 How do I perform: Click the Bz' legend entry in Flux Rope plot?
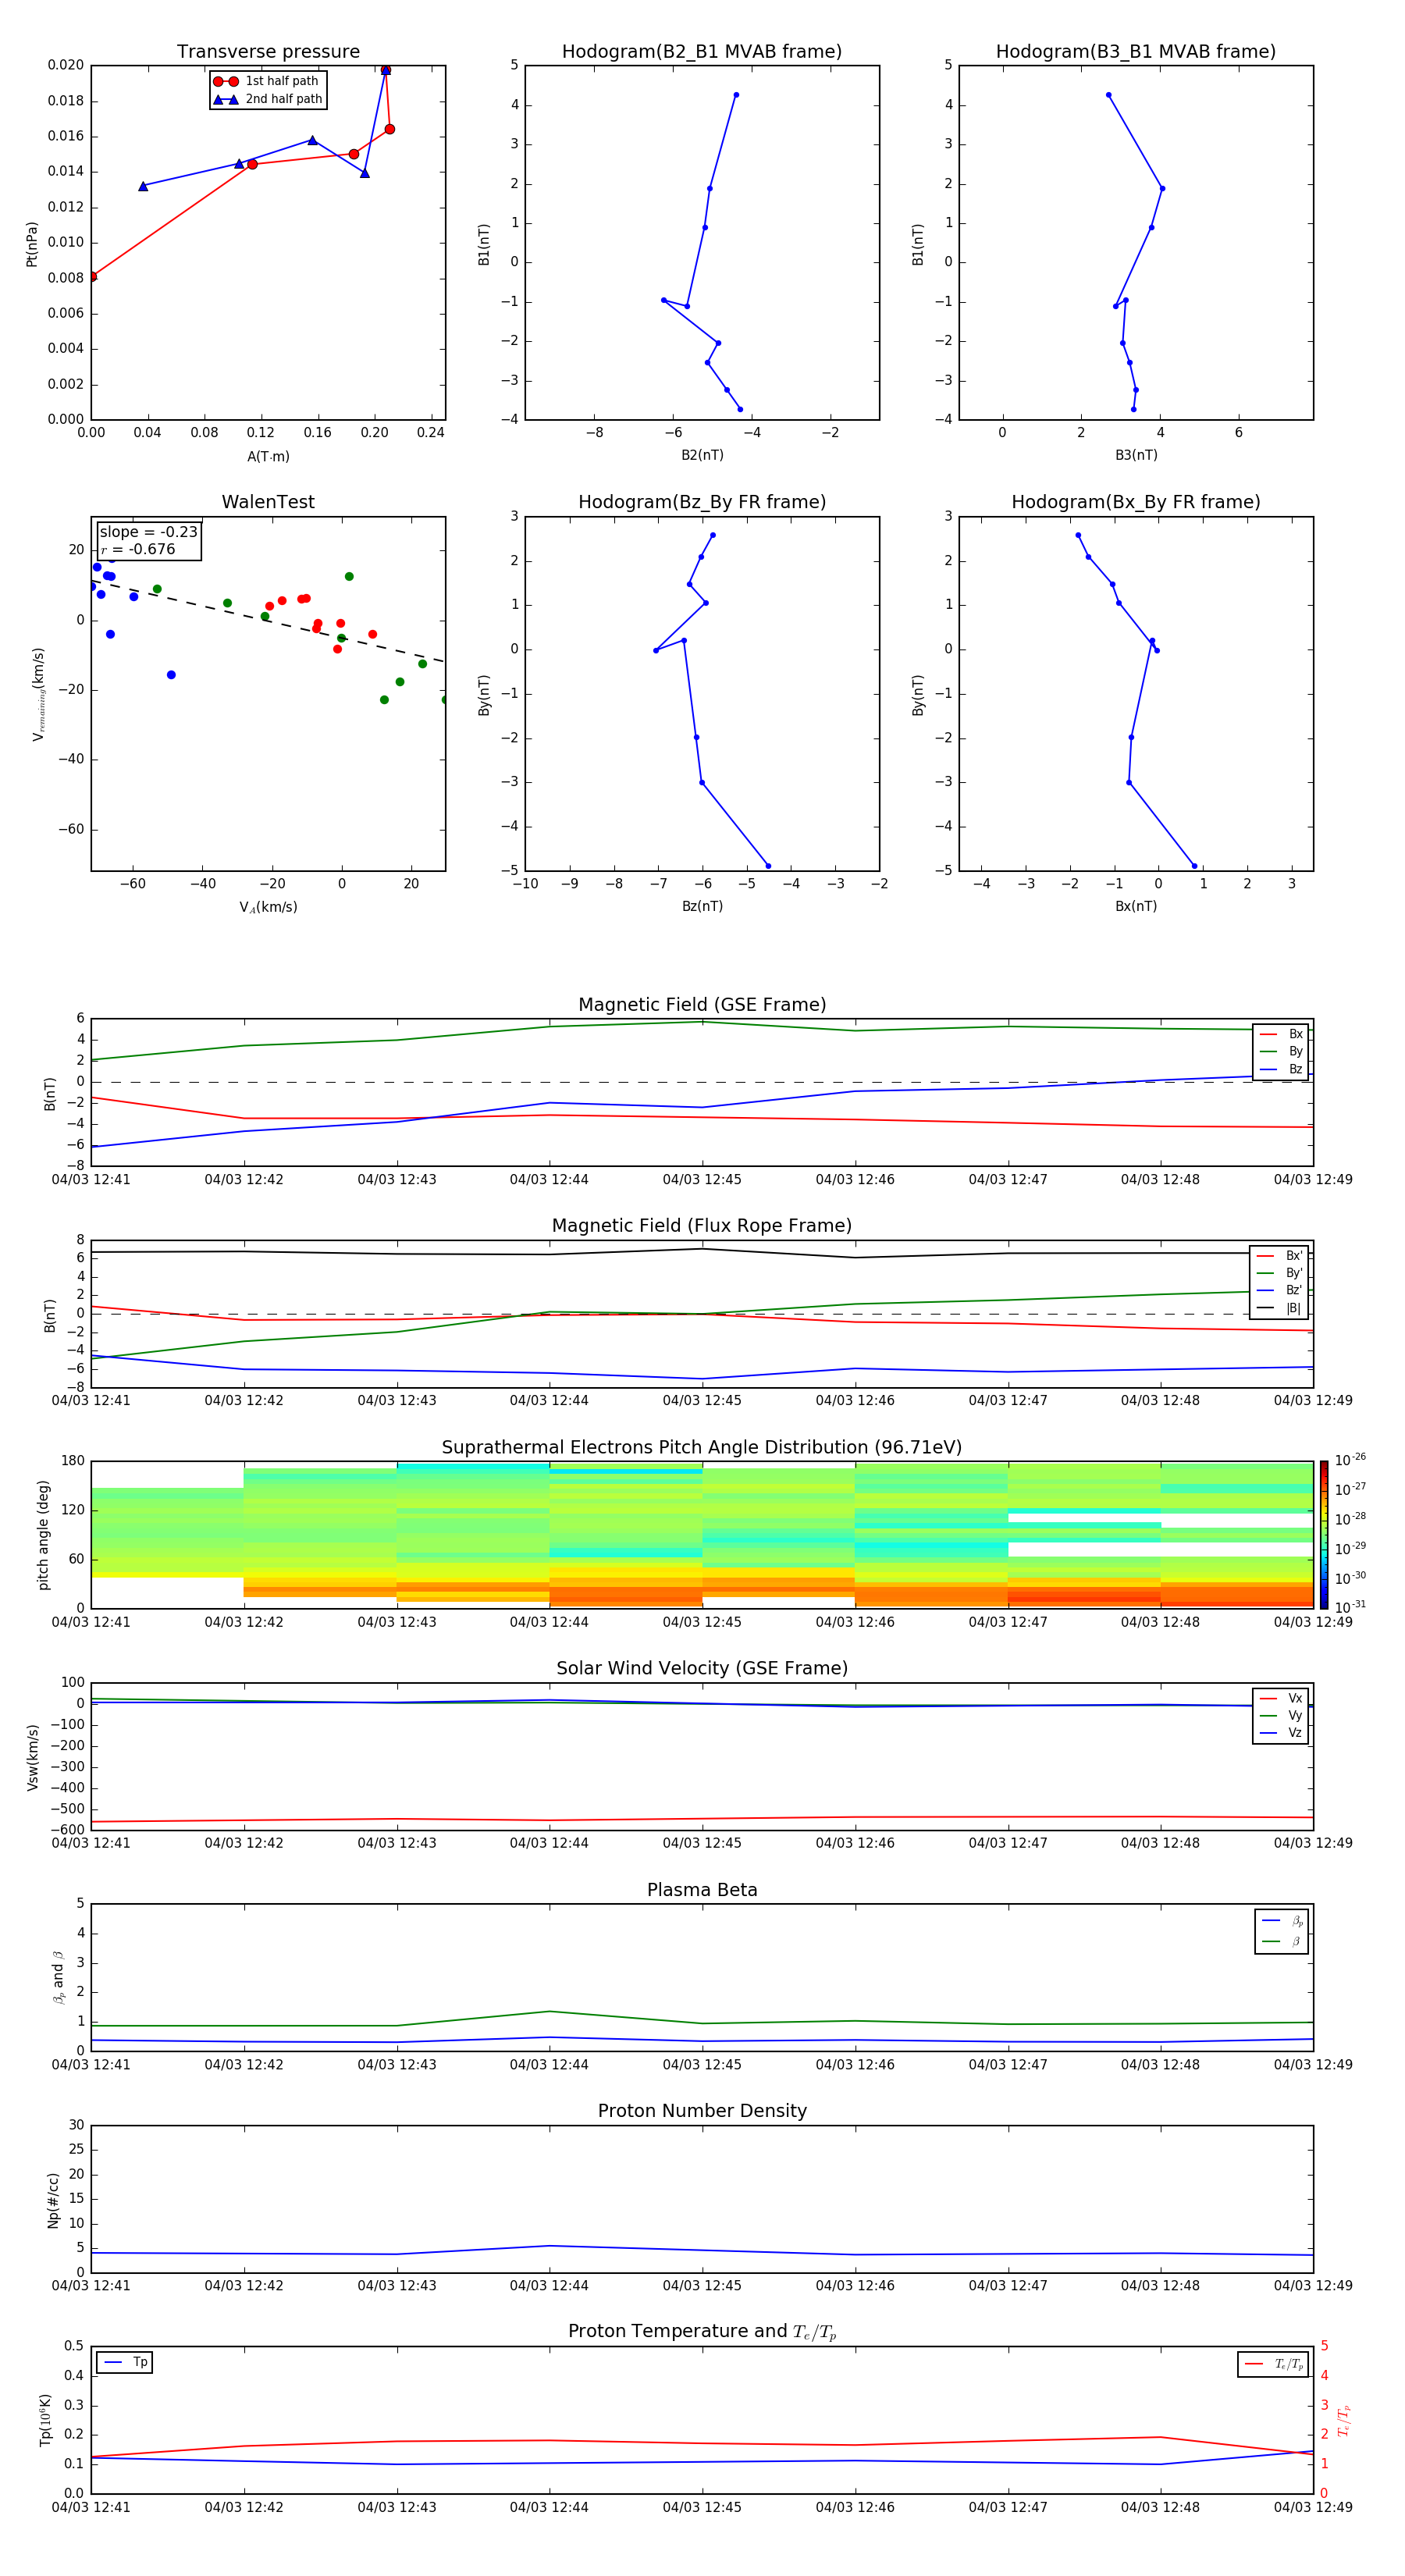(1280, 1291)
